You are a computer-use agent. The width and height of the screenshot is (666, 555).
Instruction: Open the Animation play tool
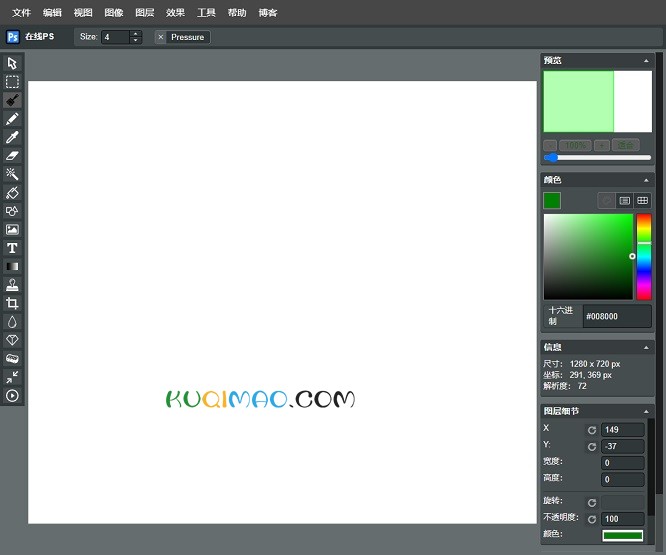pos(12,396)
